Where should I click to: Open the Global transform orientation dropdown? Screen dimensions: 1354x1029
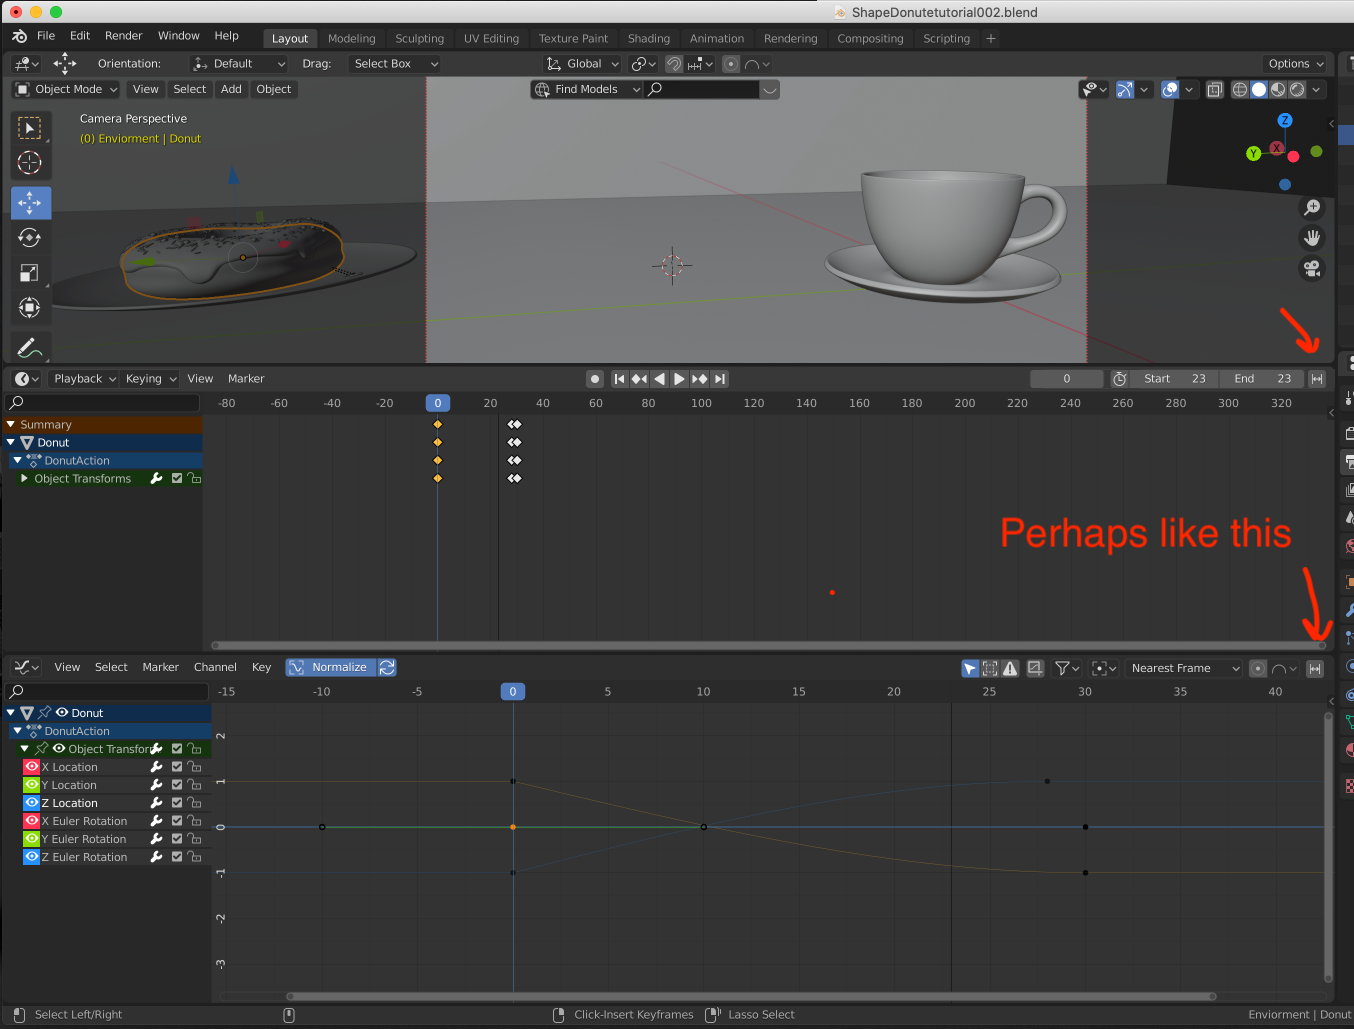[x=582, y=64]
